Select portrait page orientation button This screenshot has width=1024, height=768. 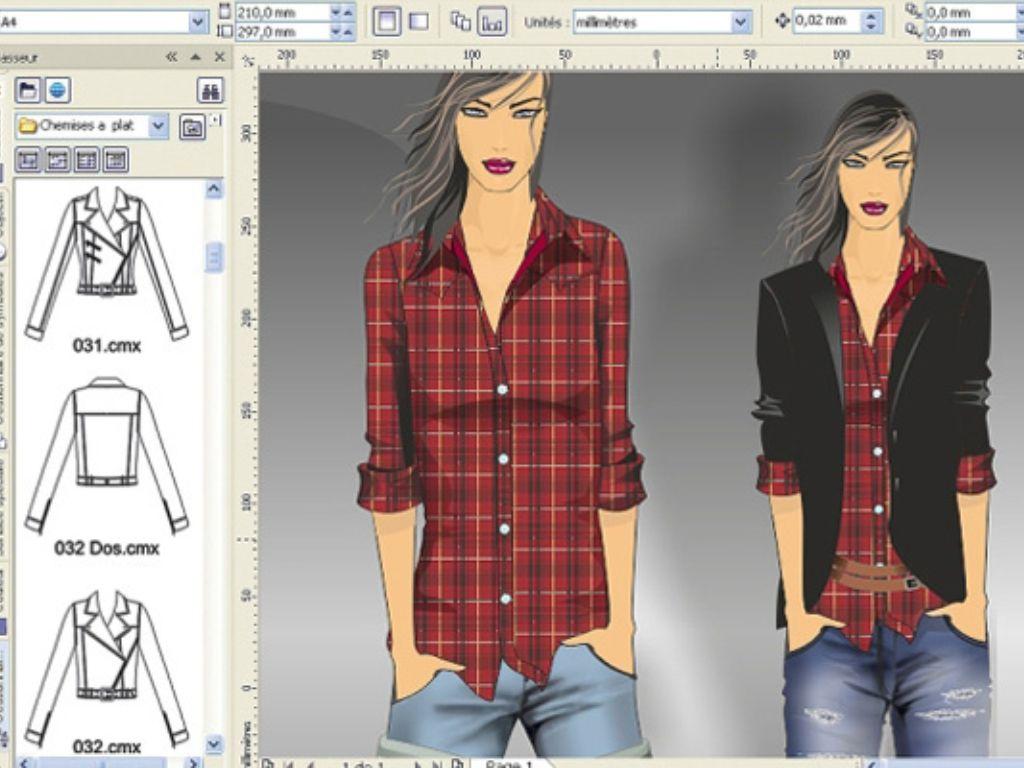click(387, 21)
